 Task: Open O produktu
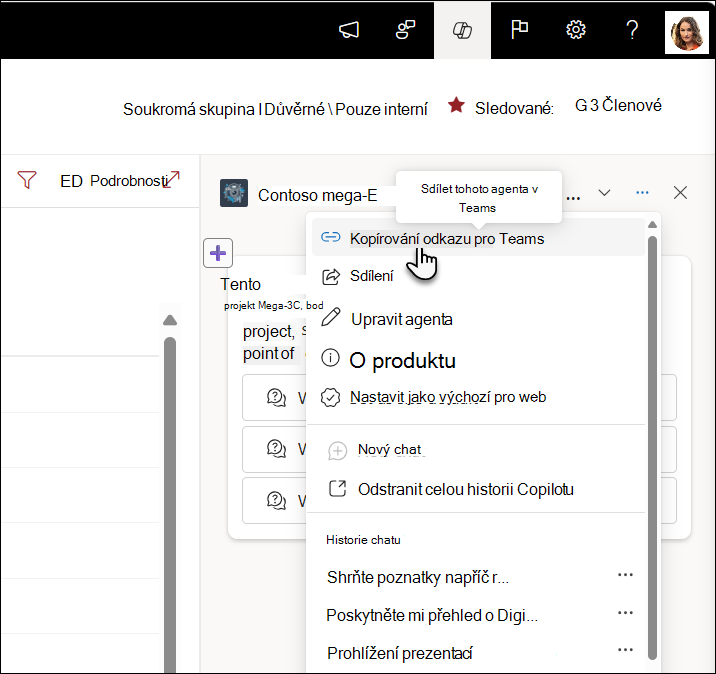(x=478, y=360)
